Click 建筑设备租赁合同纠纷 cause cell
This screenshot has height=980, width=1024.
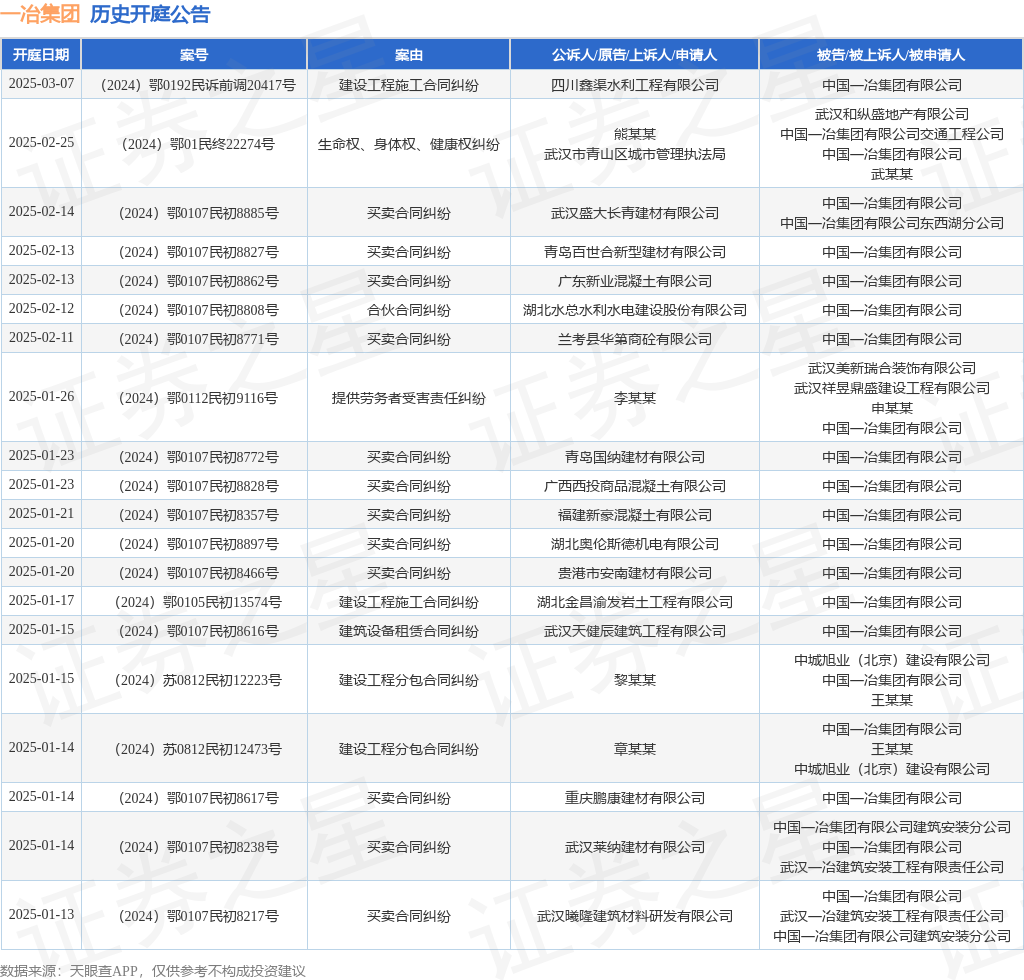pos(409,631)
